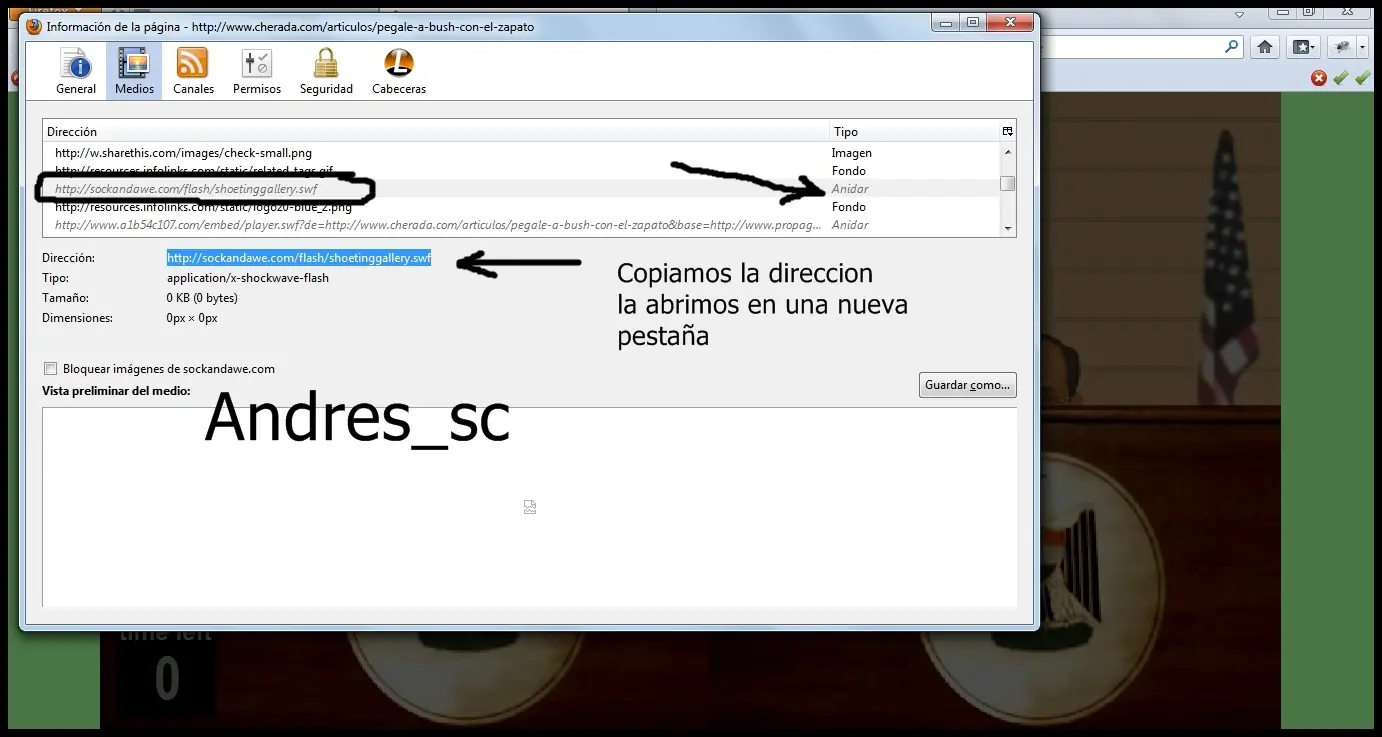Open the Seguridad tab

pyautogui.click(x=326, y=70)
